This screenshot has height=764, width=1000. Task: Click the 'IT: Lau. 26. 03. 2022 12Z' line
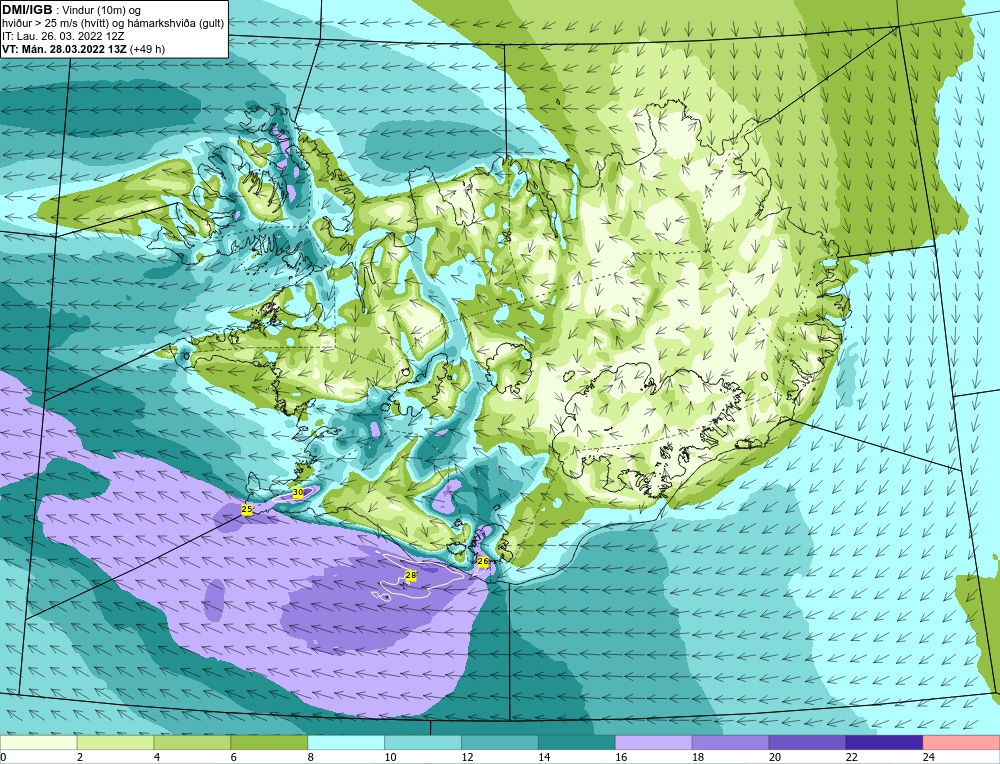[63, 36]
